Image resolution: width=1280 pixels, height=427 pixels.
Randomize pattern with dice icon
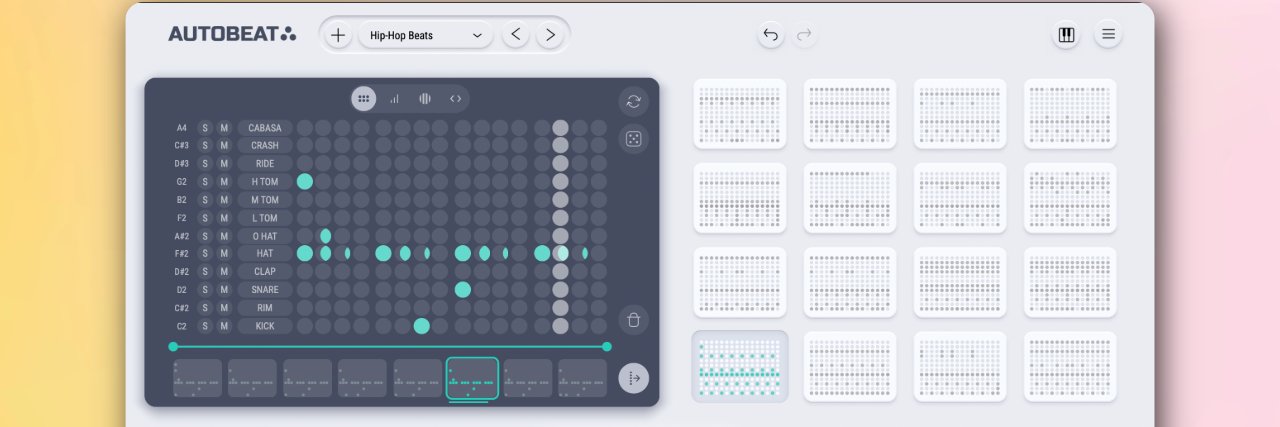[633, 139]
